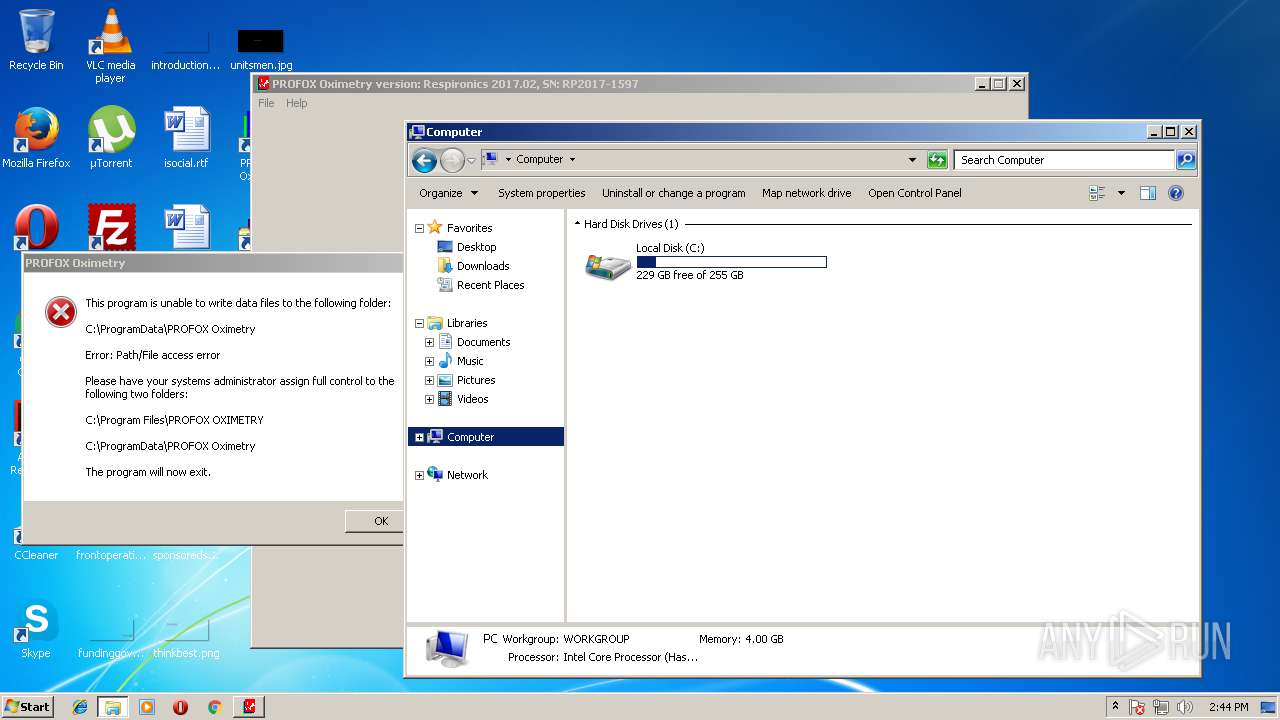Open the Organize dropdown menu
The width and height of the screenshot is (1280, 720).
(x=448, y=193)
